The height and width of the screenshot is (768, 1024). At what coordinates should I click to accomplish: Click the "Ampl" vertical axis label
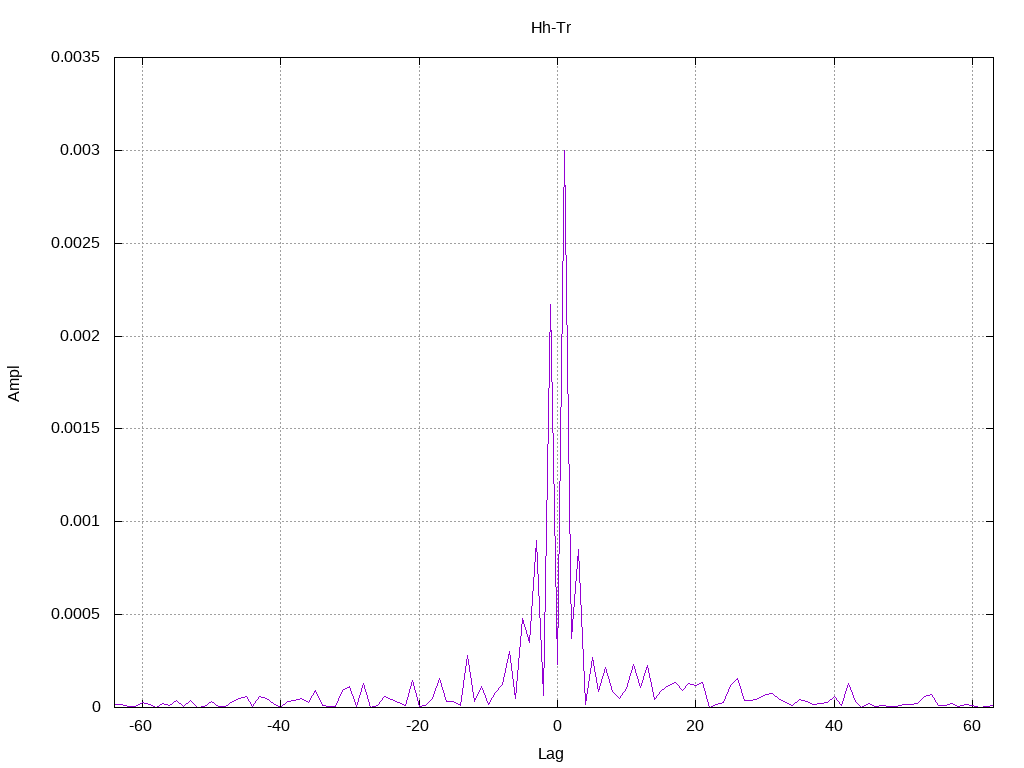[x=14, y=383]
